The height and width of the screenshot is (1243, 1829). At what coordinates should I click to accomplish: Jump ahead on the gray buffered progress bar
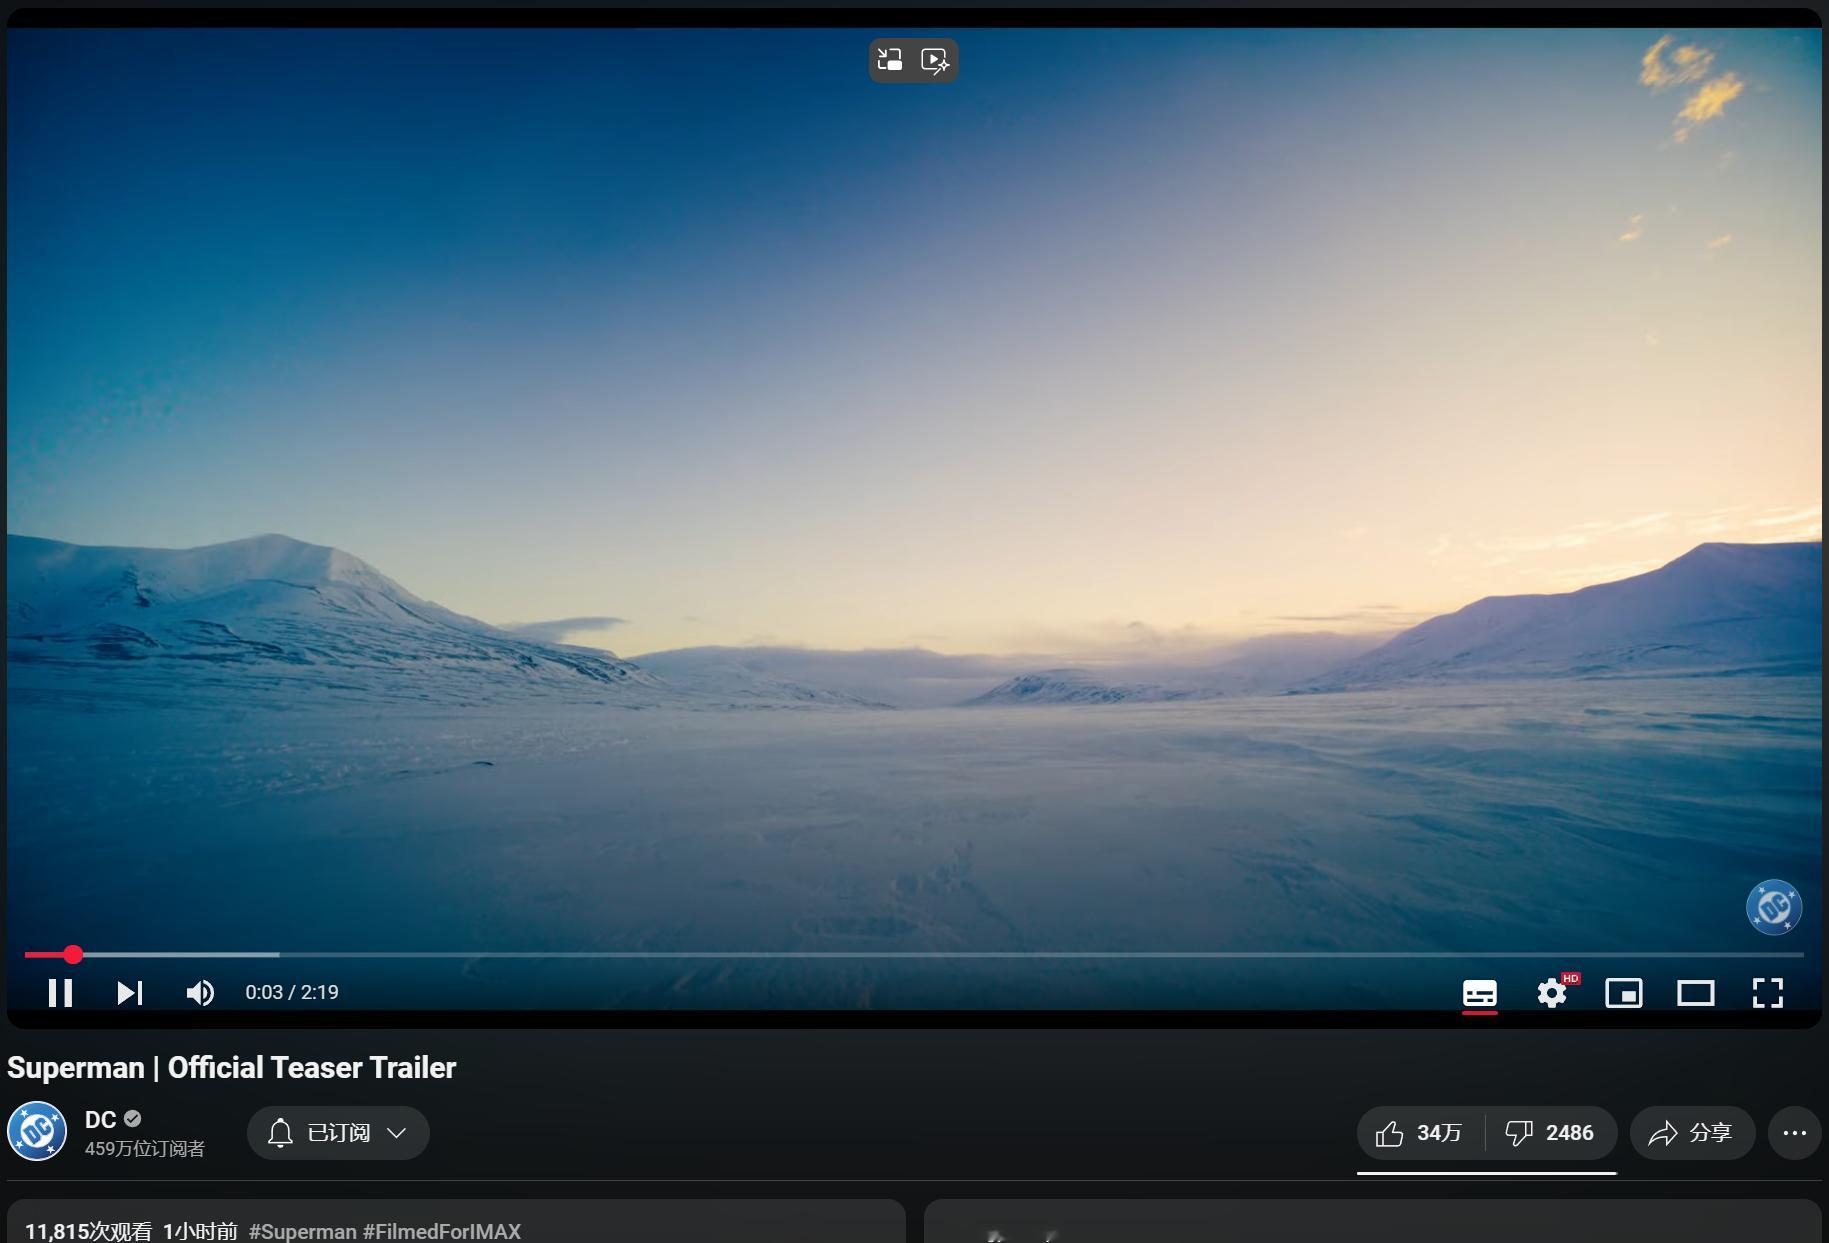point(180,955)
